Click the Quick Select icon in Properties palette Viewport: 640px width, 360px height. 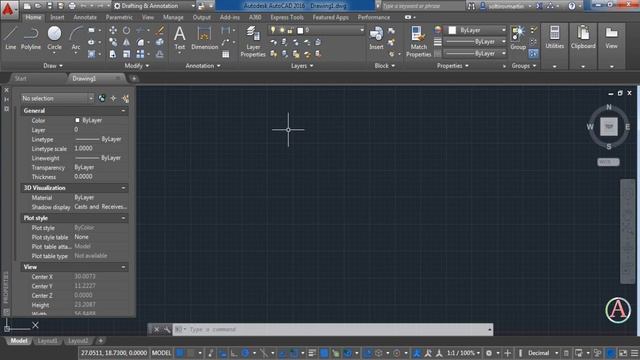[x=125, y=98]
